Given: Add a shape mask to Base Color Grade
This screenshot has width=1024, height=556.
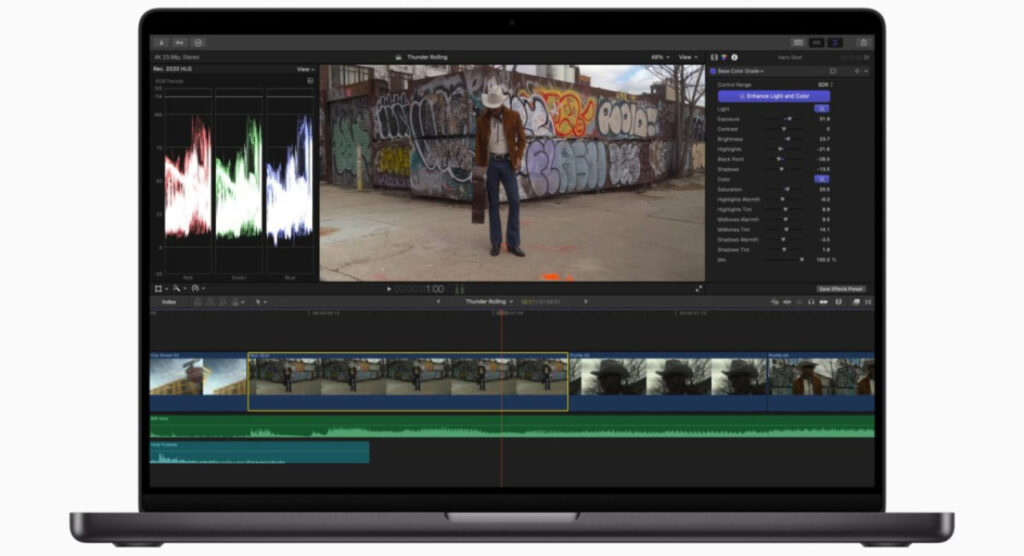Looking at the screenshot, I should [x=833, y=71].
